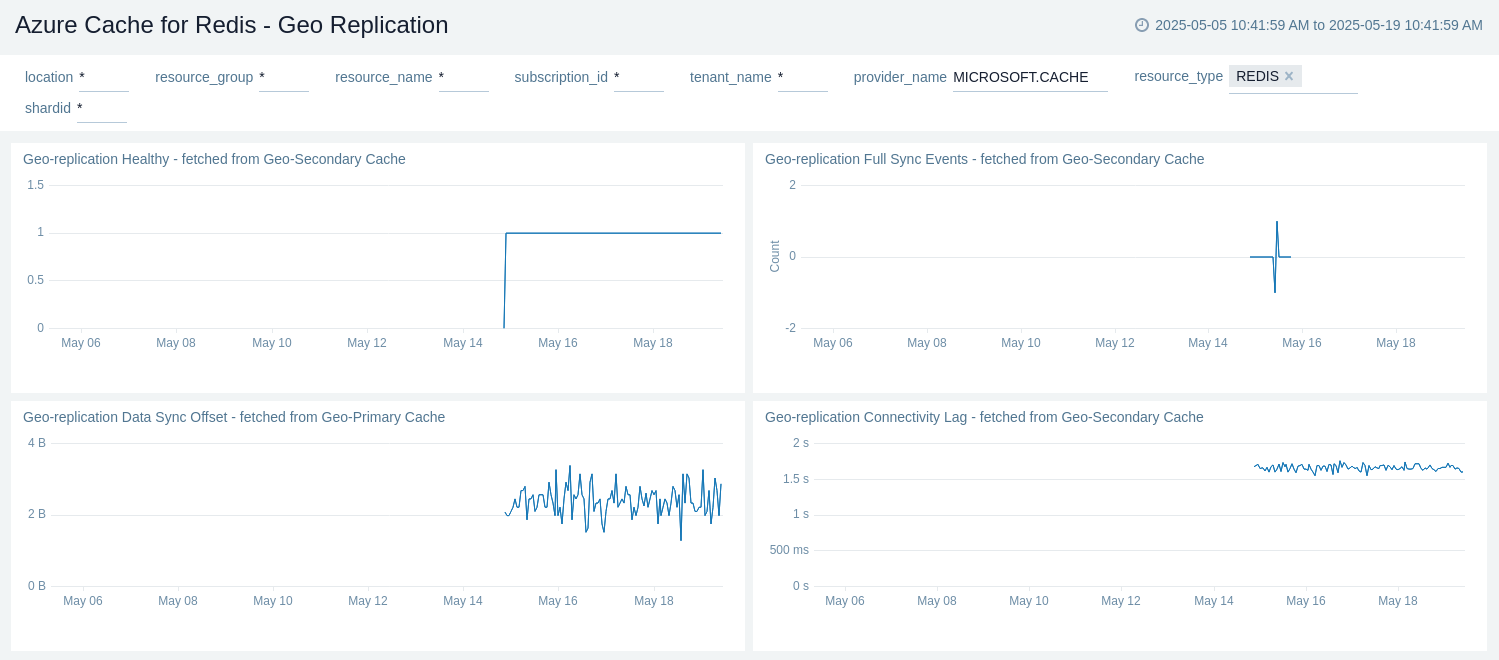The image size is (1499, 660).
Task: Click the 1.5 axis label in Healthy chart
Action: pyautogui.click(x=36, y=185)
